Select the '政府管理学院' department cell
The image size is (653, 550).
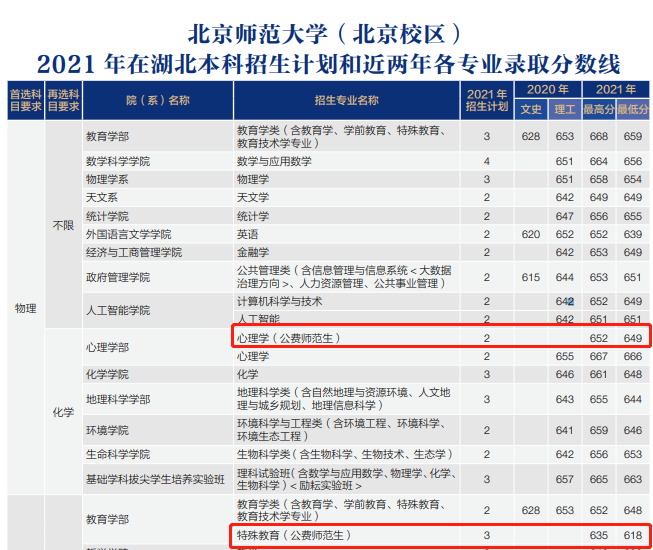pos(158,277)
